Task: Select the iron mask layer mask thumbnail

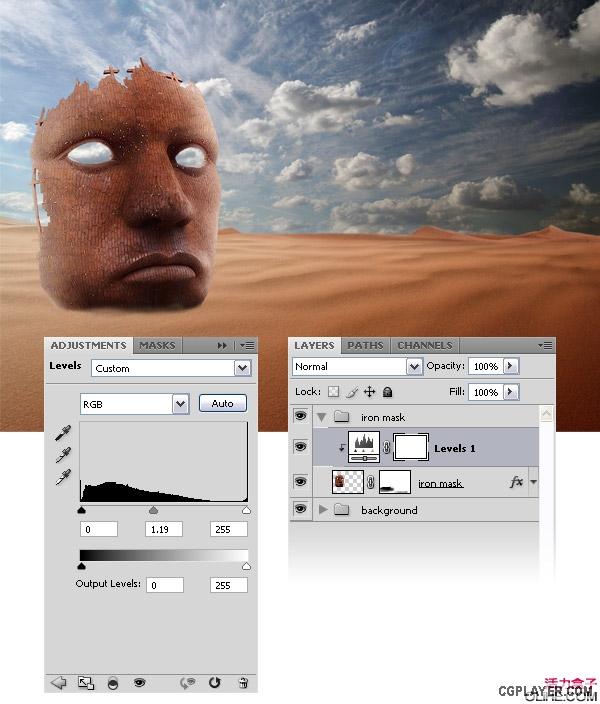Action: (x=395, y=482)
